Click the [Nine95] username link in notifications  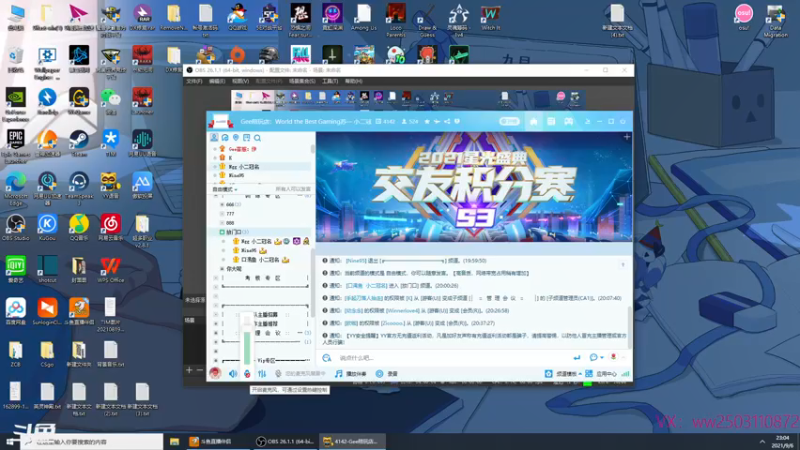coord(356,261)
